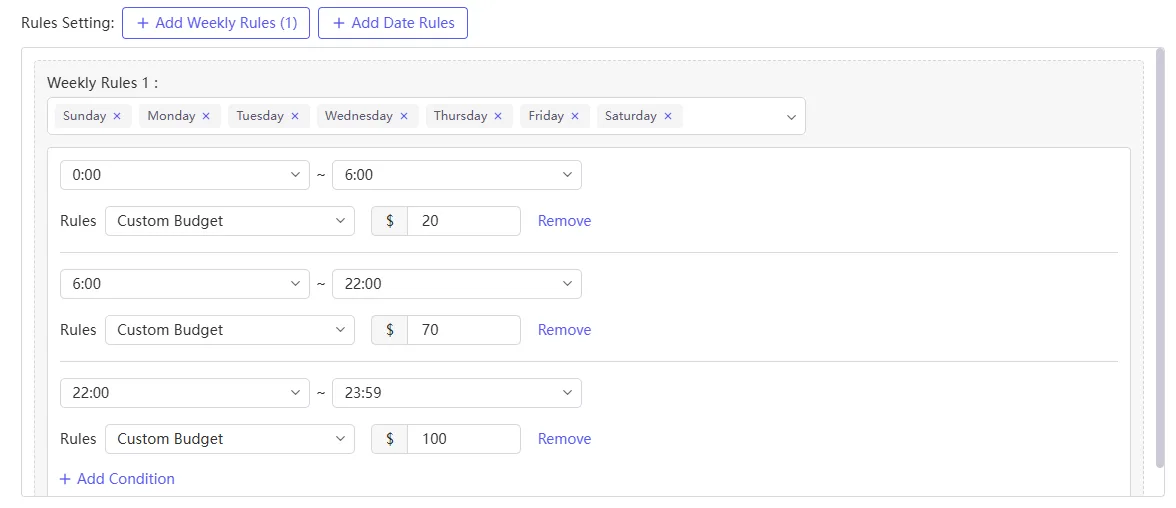Viewport: 1176px width, 508px height.
Task: Open Custom Budget dropdown for $70 rule
Action: click(x=230, y=330)
